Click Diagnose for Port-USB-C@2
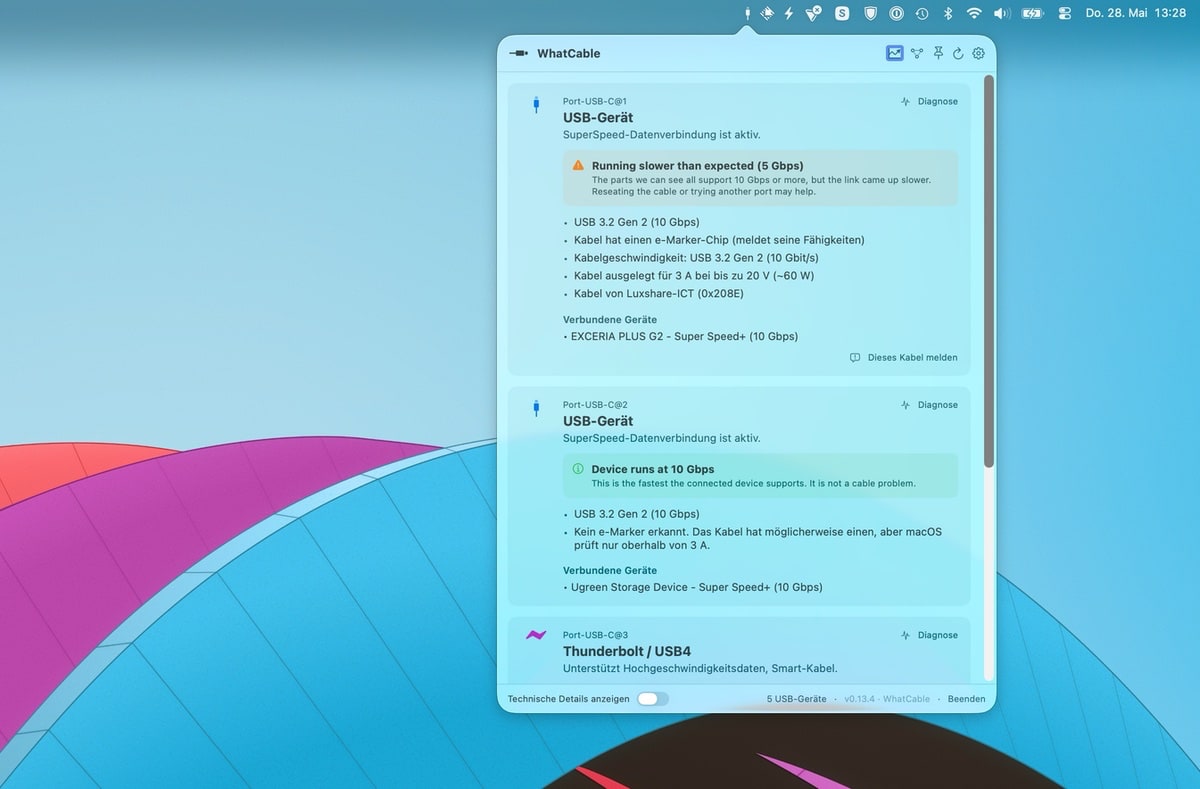The width and height of the screenshot is (1200, 789). 929,405
